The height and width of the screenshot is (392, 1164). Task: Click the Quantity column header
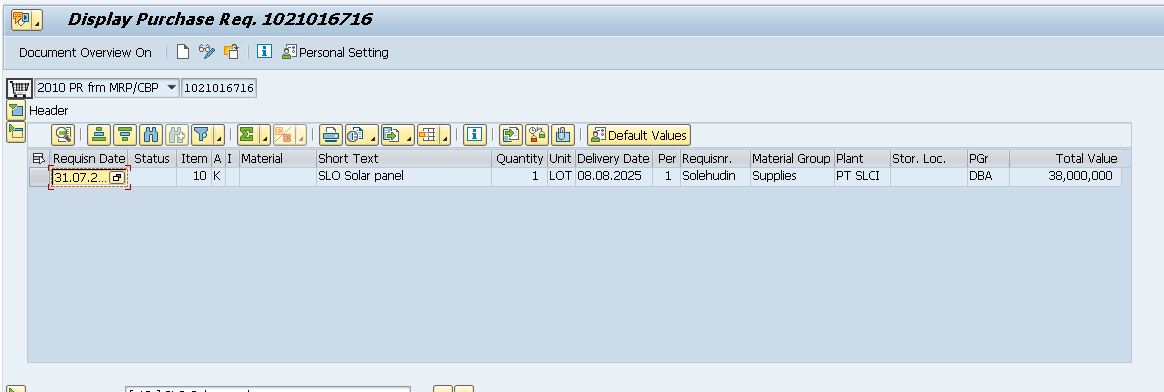pos(519,158)
